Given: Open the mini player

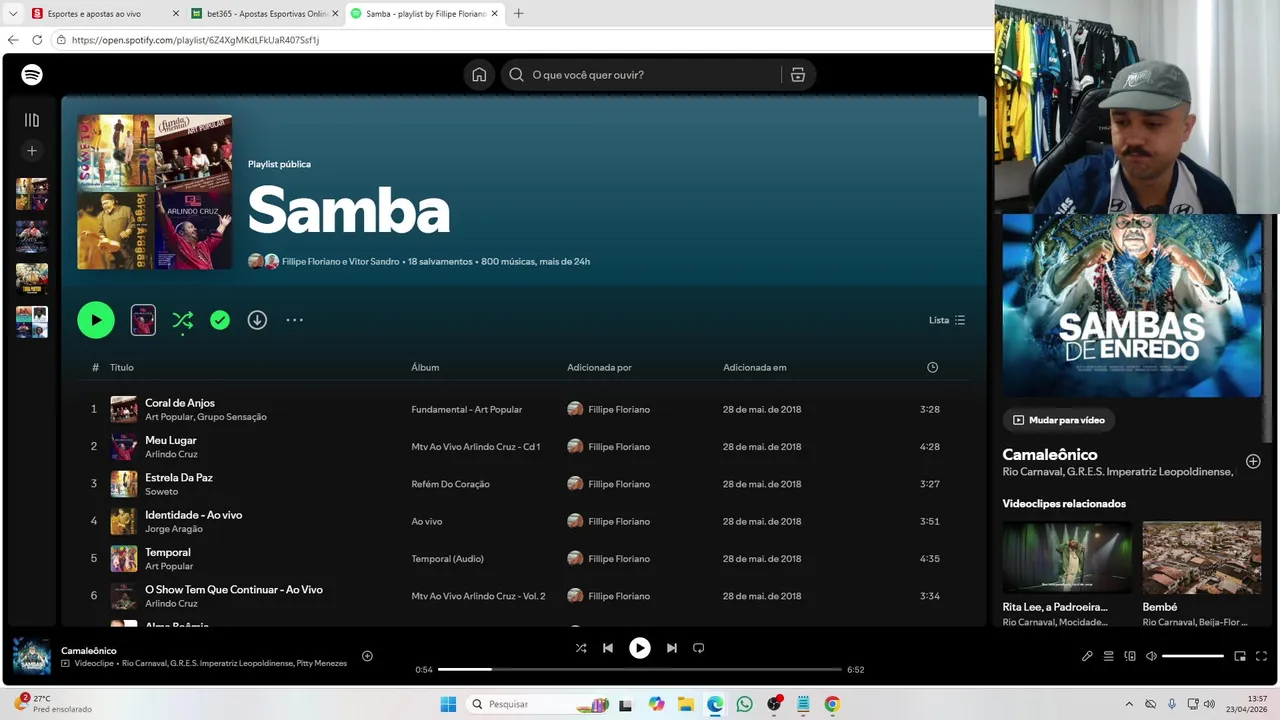Looking at the screenshot, I should pyautogui.click(x=1240, y=656).
